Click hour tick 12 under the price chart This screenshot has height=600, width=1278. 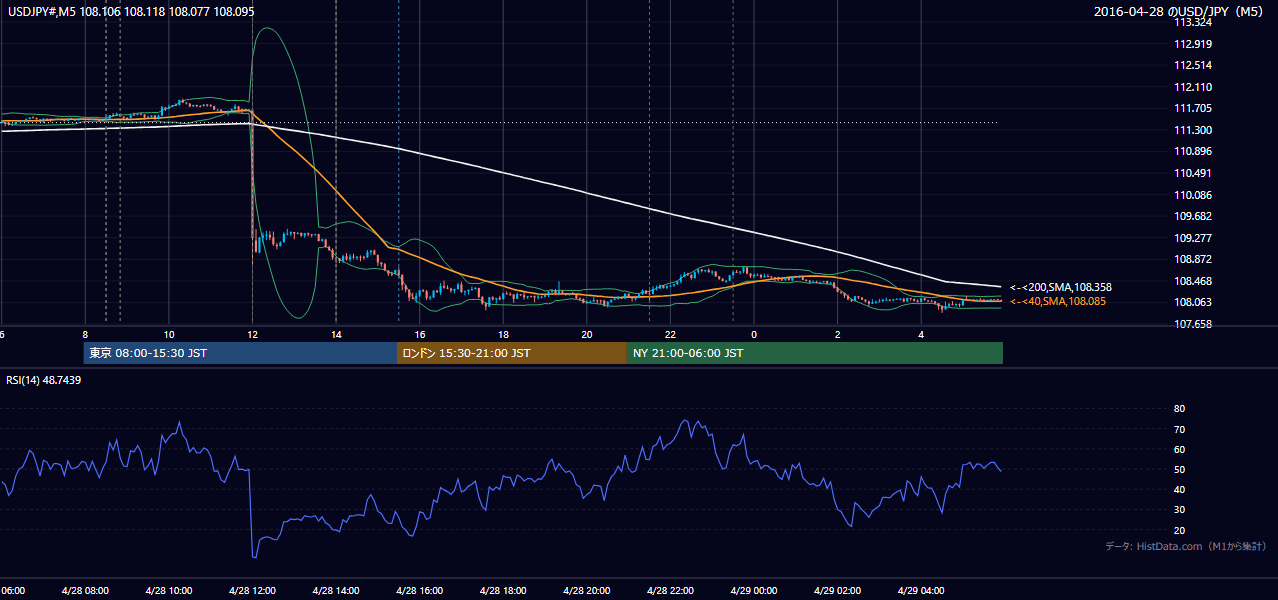pyautogui.click(x=253, y=335)
